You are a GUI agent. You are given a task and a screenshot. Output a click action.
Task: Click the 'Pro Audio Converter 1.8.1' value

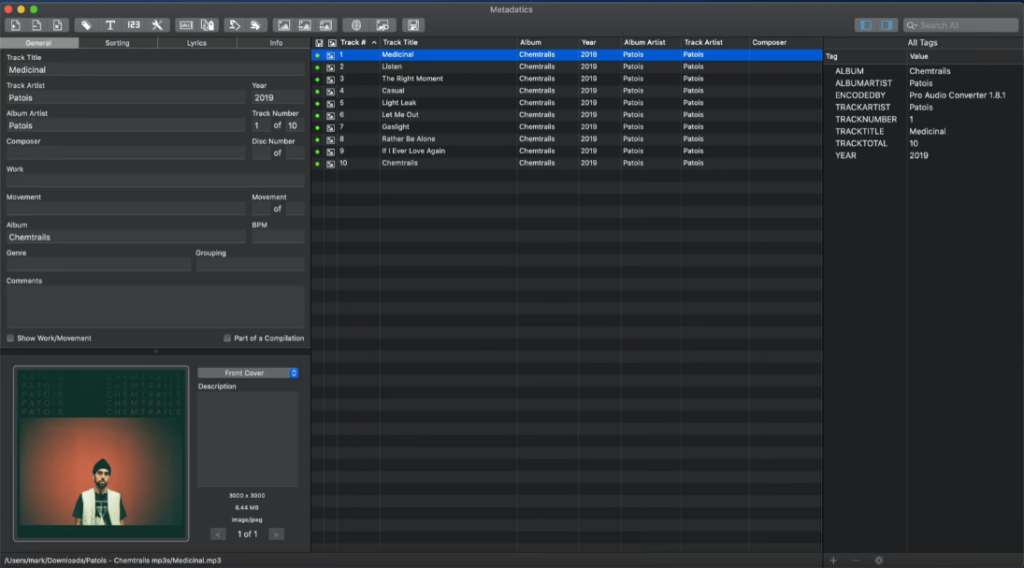pos(957,95)
